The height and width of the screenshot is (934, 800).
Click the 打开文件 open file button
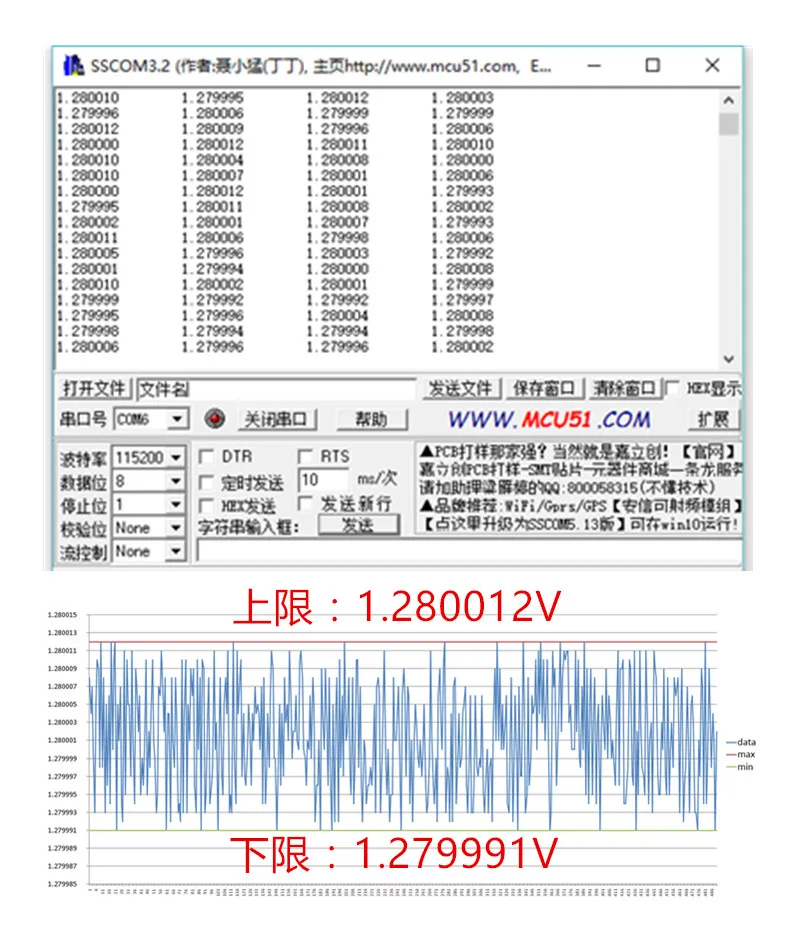tap(94, 389)
